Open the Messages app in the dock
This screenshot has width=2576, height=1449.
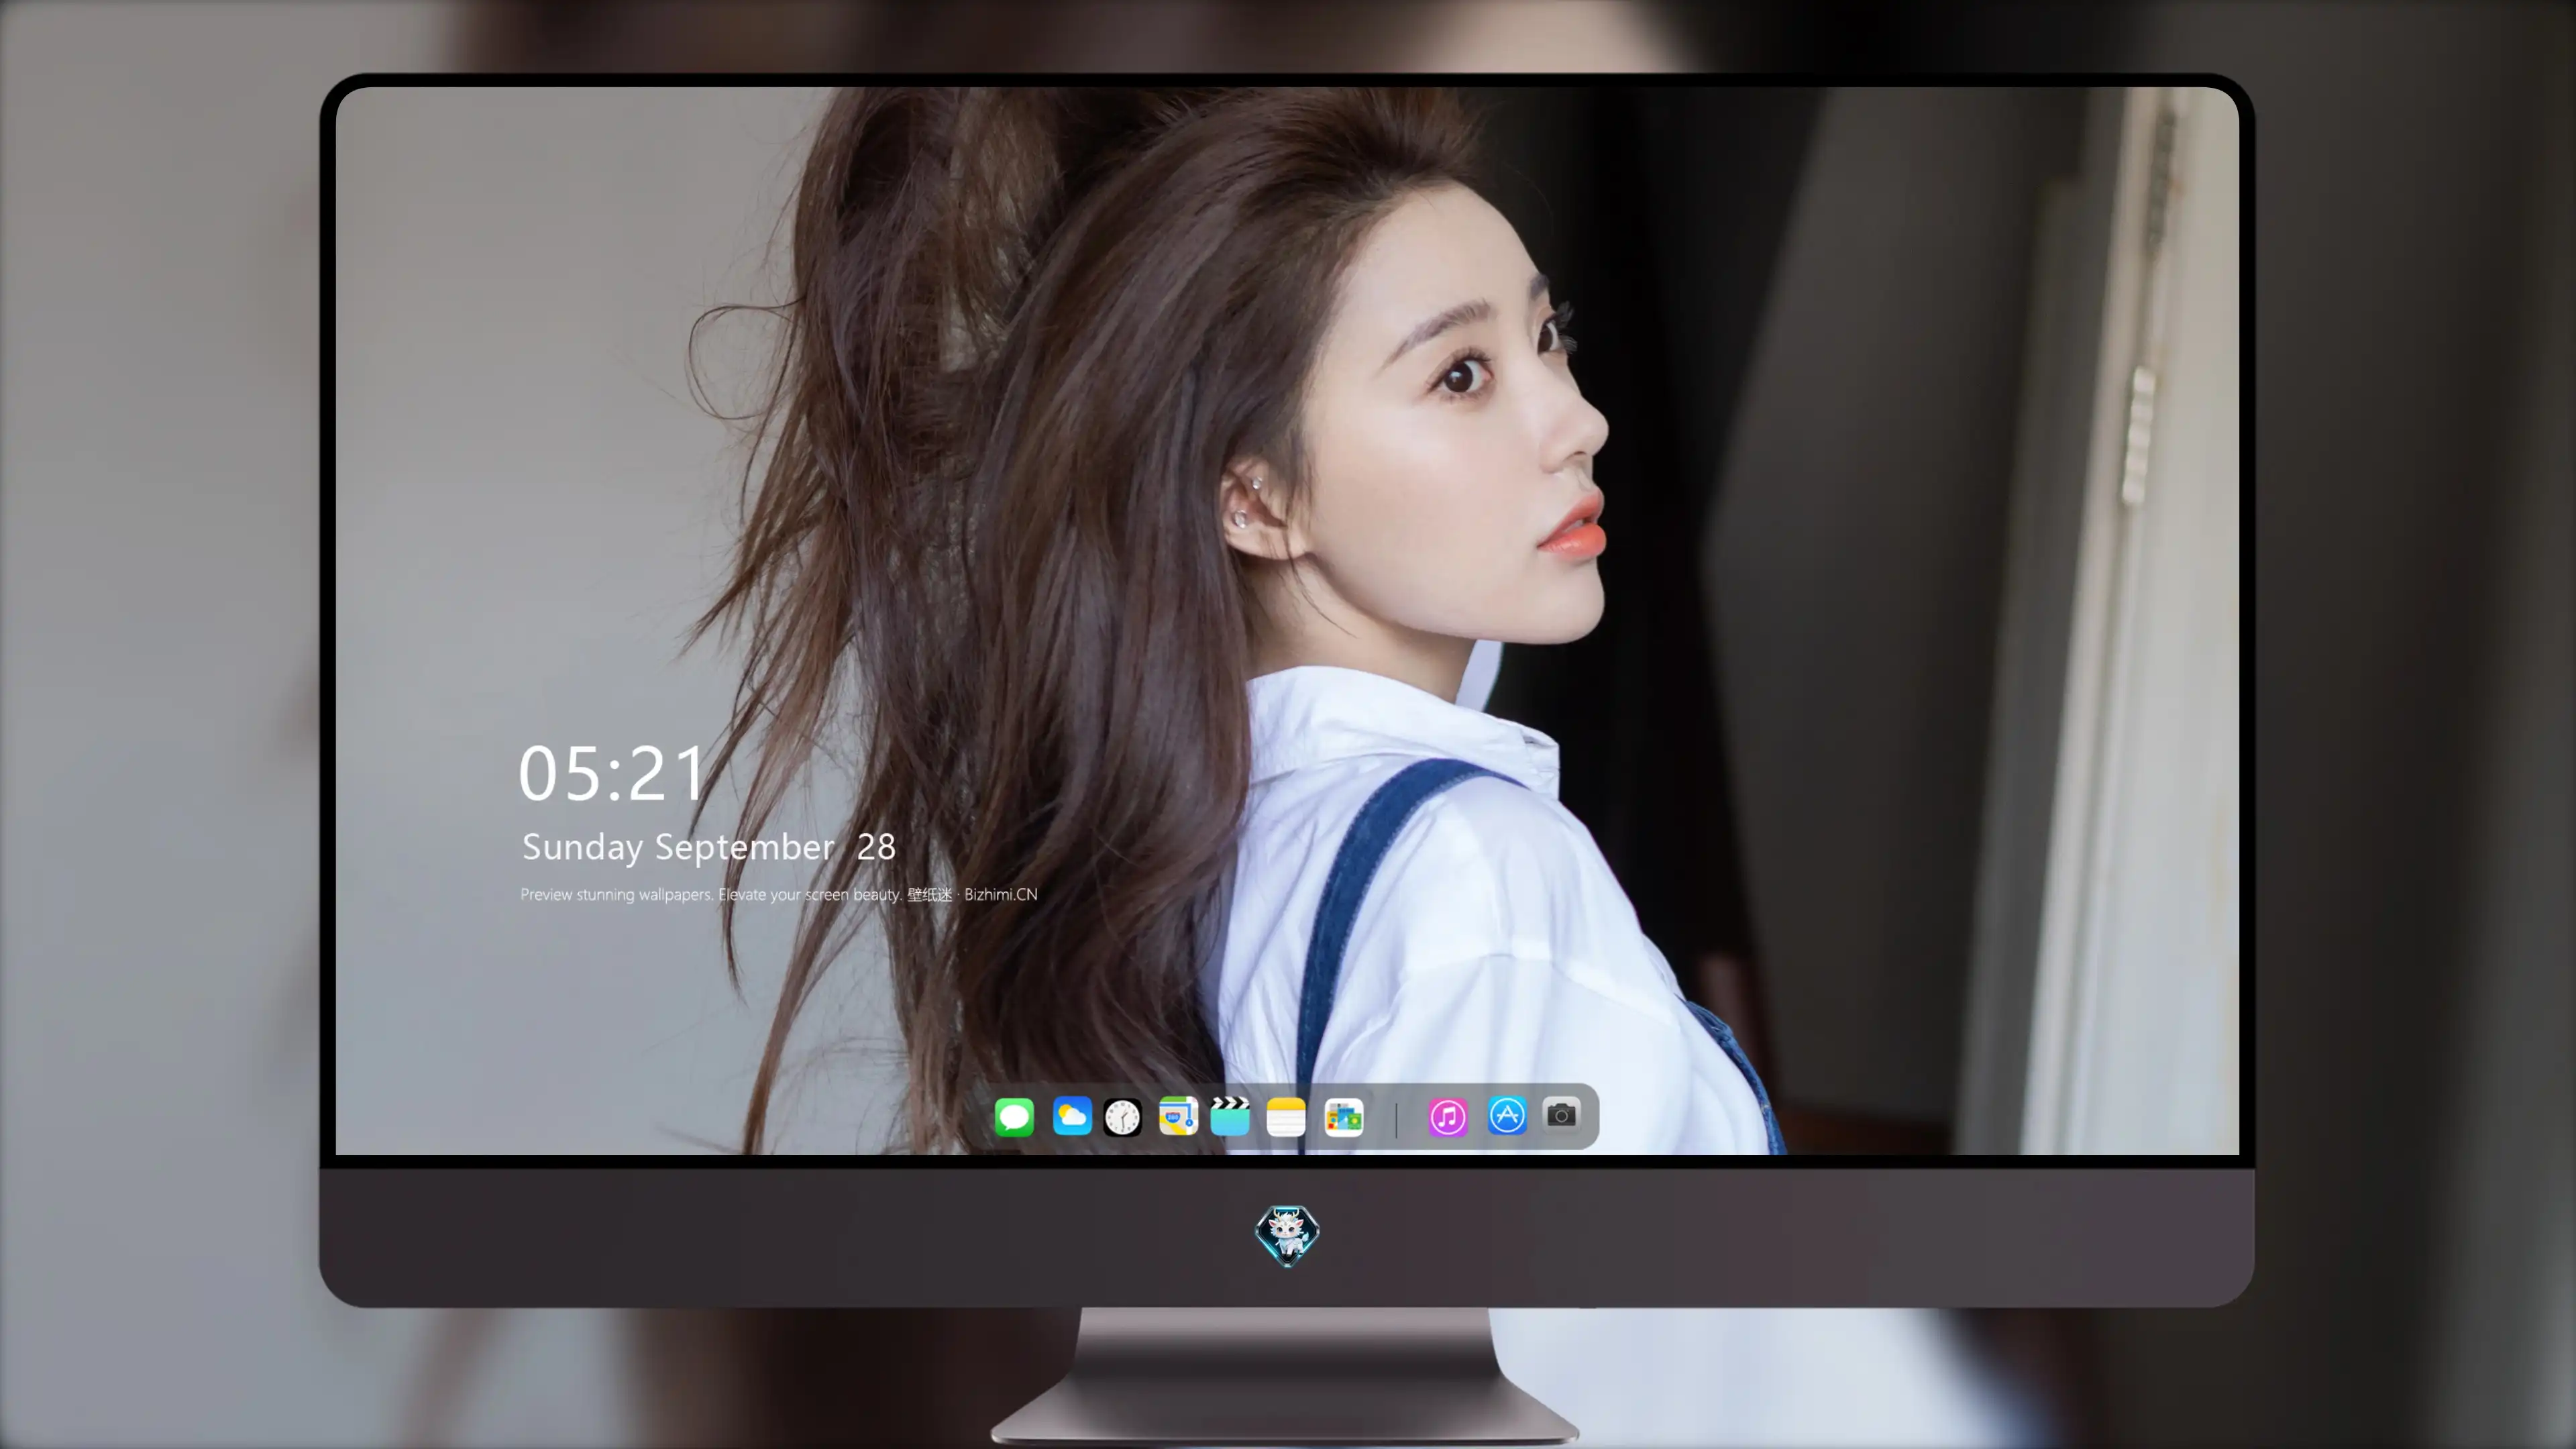click(x=1014, y=1116)
